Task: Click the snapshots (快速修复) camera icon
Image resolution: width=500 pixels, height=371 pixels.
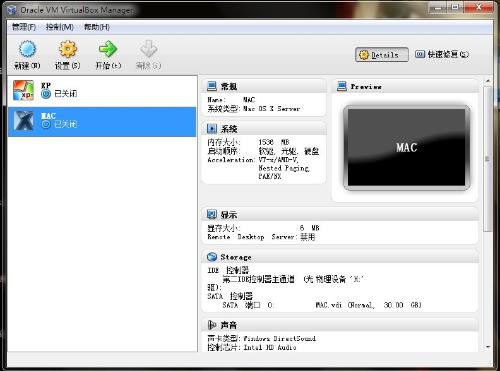Action: point(420,54)
